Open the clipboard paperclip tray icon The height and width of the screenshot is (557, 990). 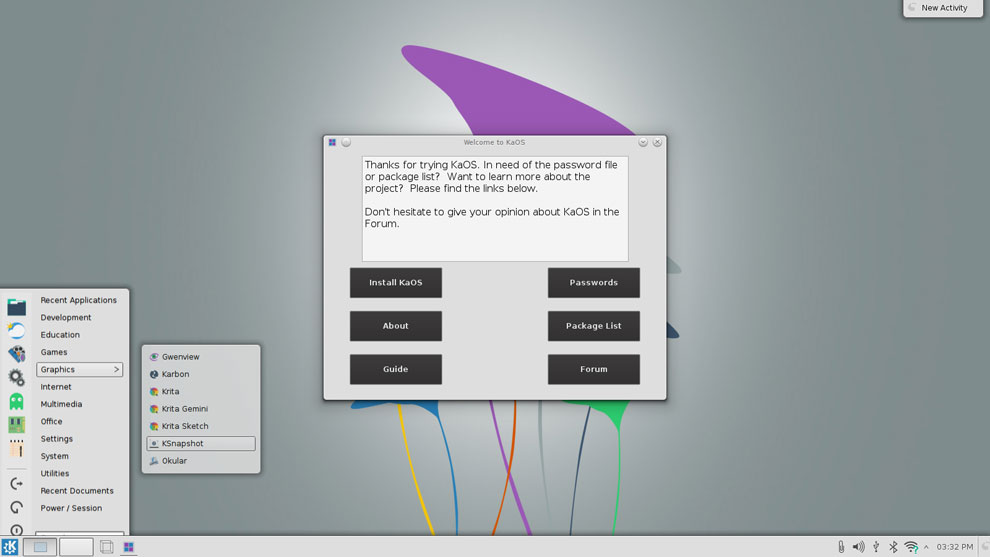point(841,547)
